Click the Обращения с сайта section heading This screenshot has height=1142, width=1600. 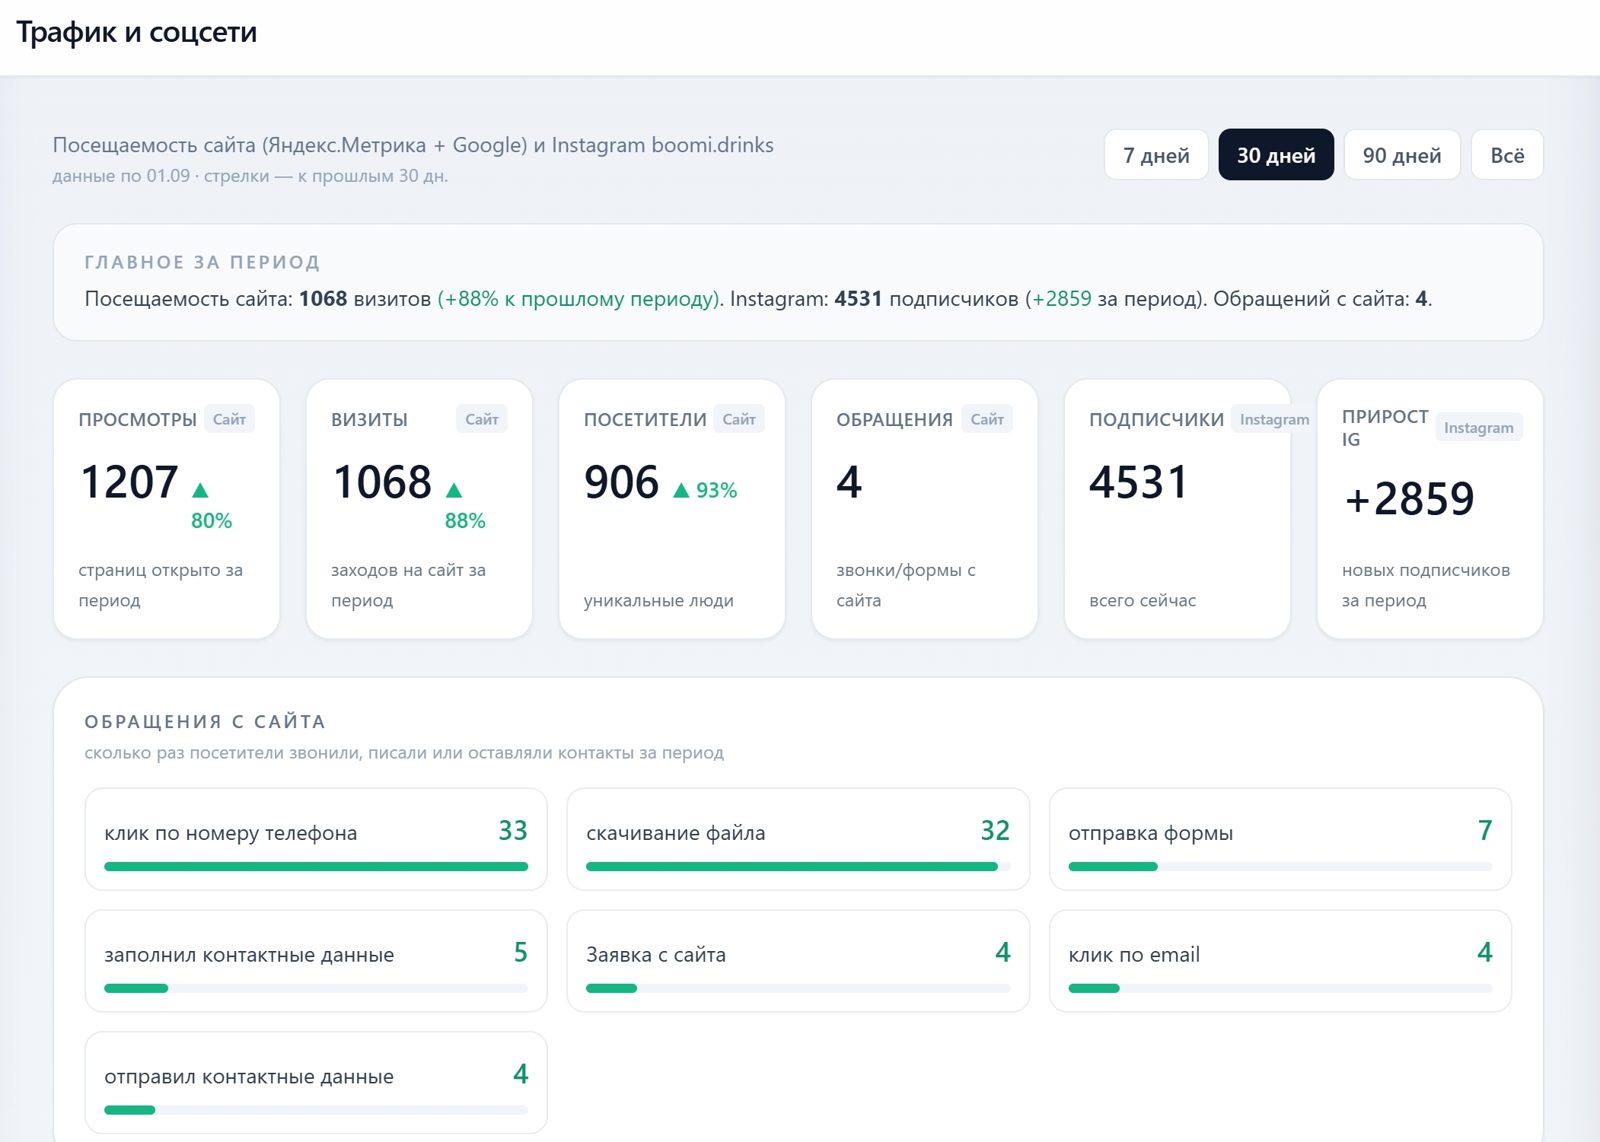205,722
